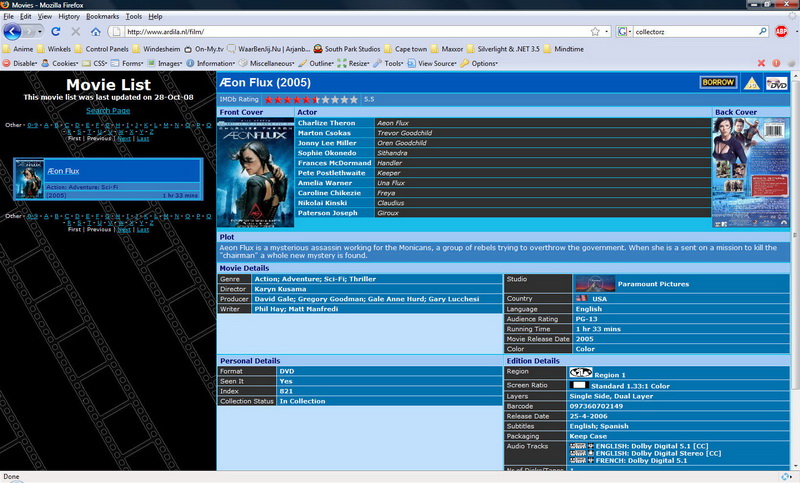Open the South Park Studios bookmark
This screenshot has height=483, width=800.
coord(347,49)
